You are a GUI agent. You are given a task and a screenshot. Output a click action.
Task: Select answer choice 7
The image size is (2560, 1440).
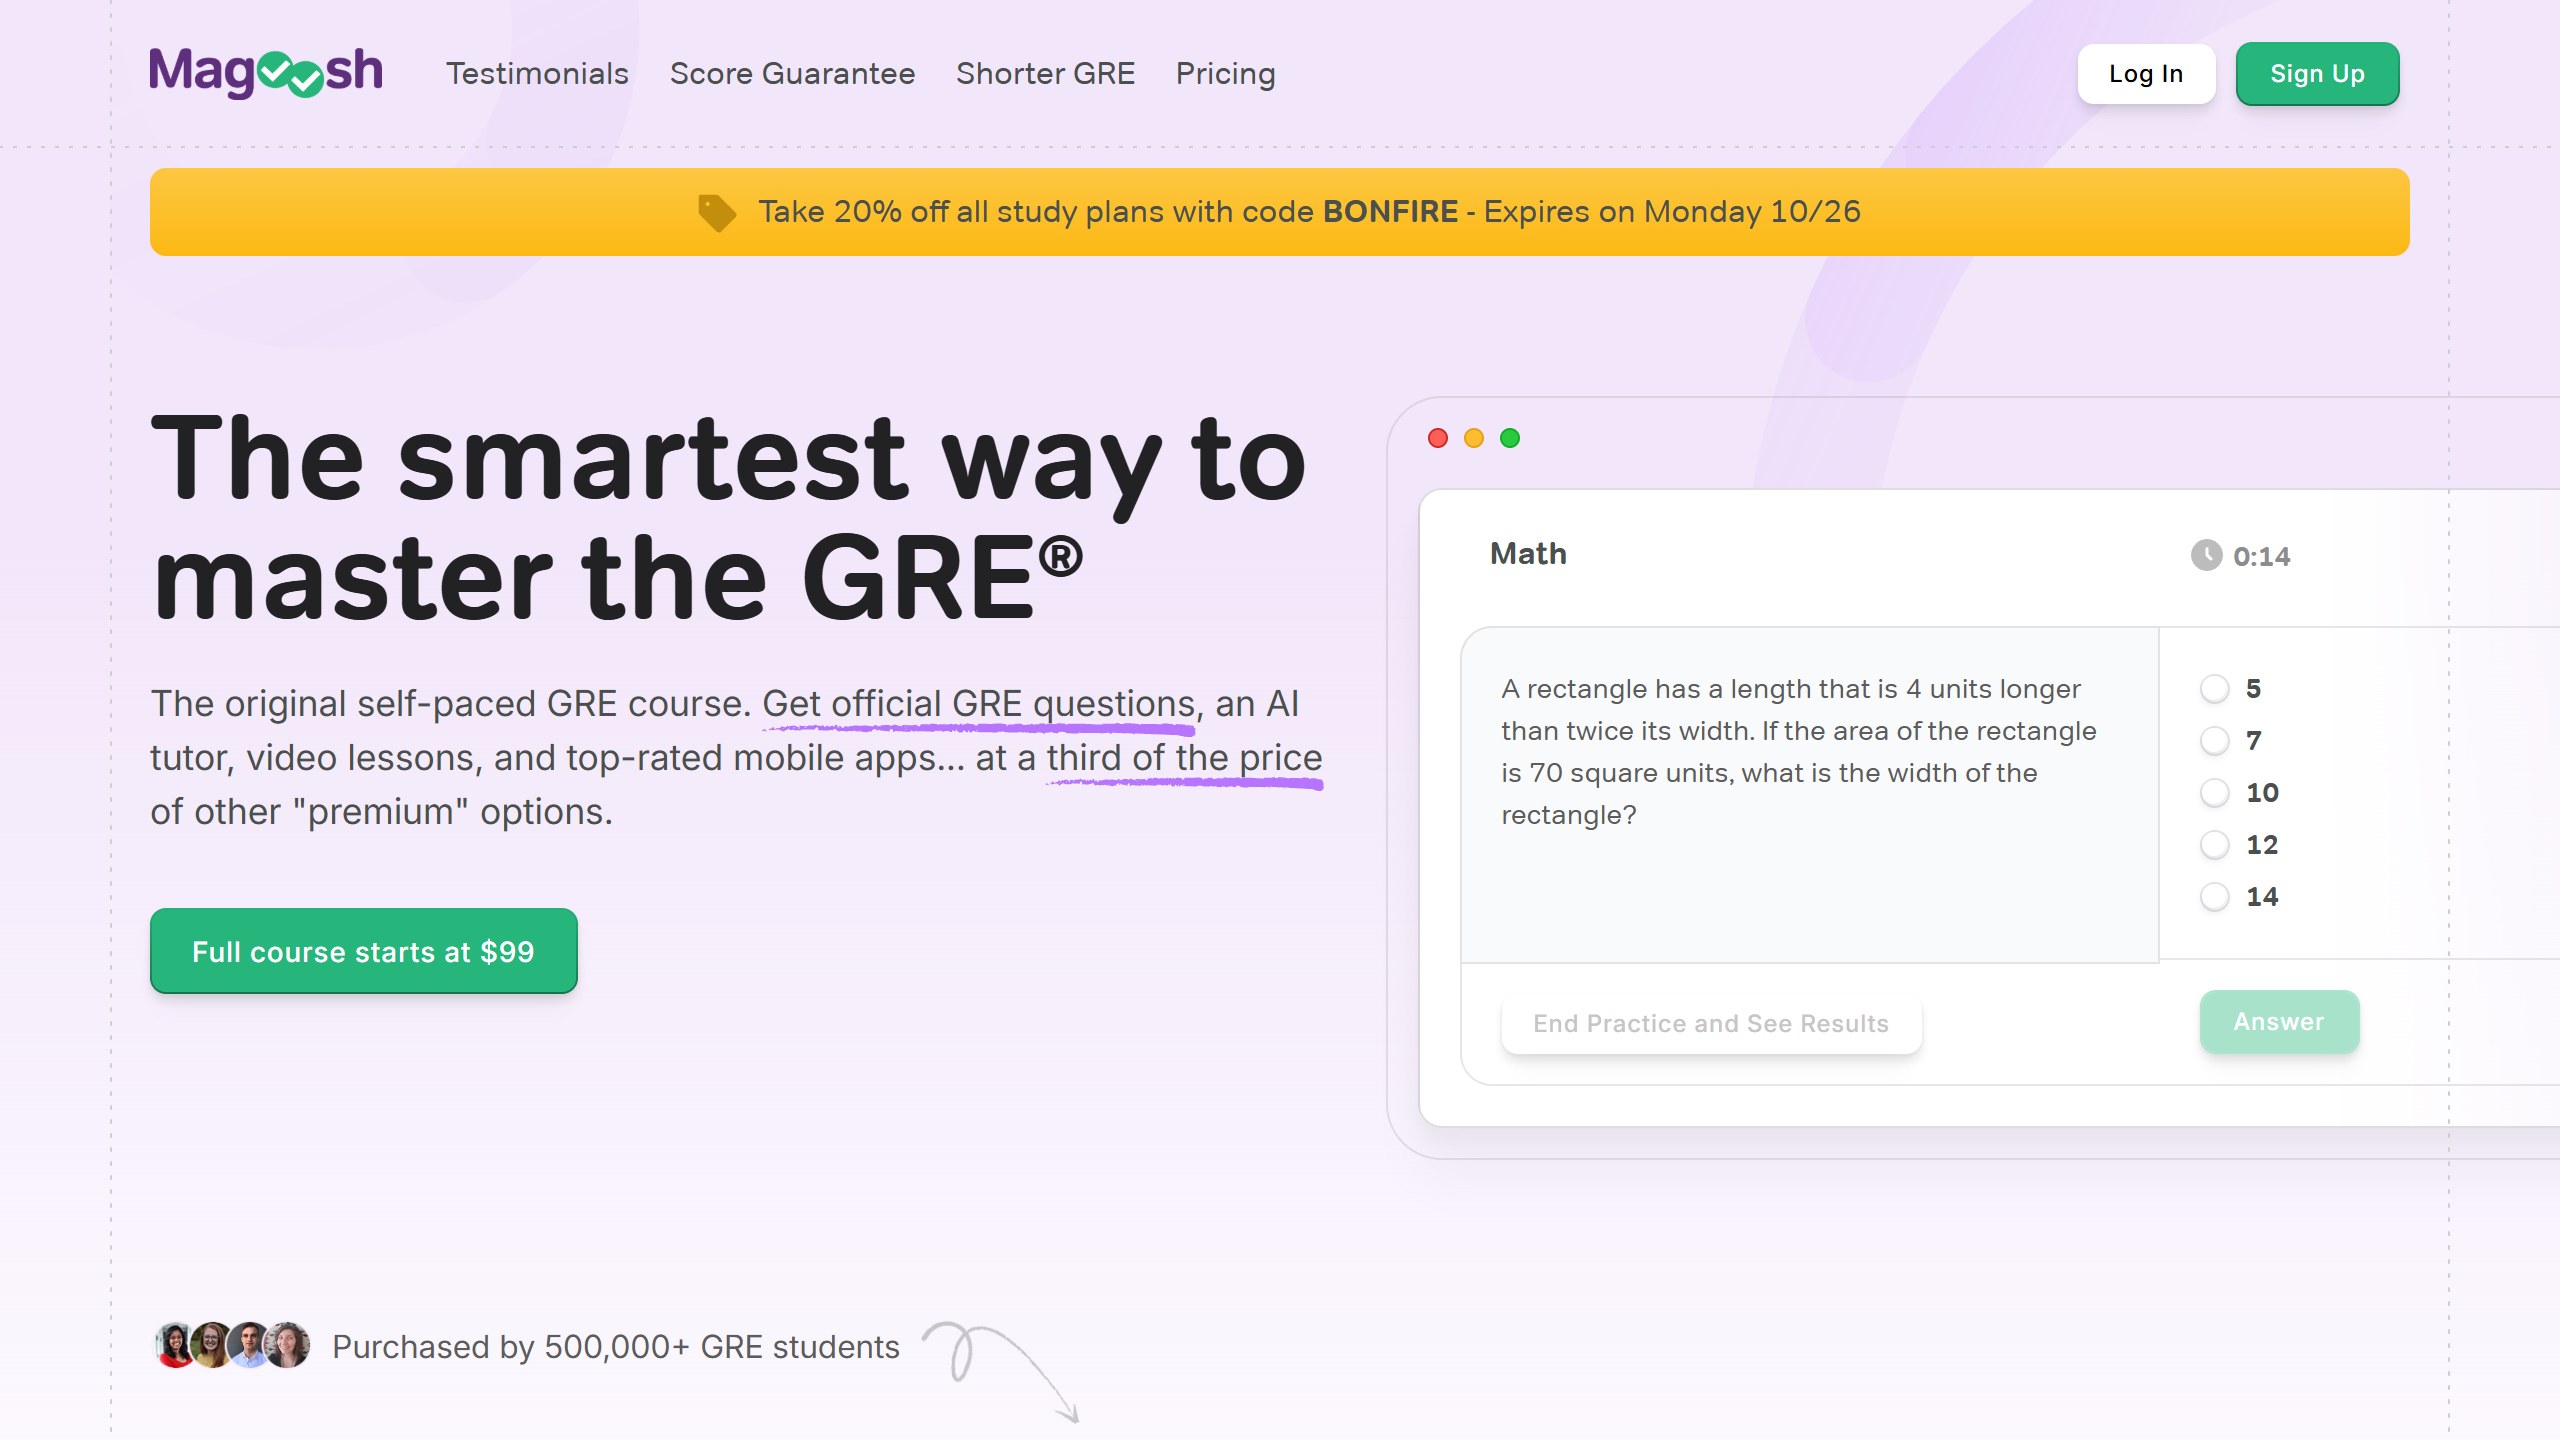point(2214,741)
